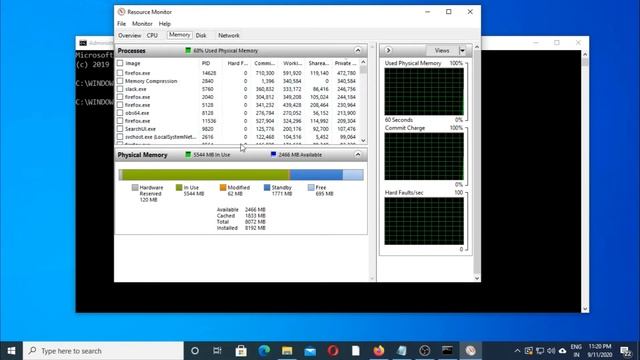Check the firefox.exe PID 2040 checkbox
This screenshot has width=640, height=360.
tap(120, 97)
